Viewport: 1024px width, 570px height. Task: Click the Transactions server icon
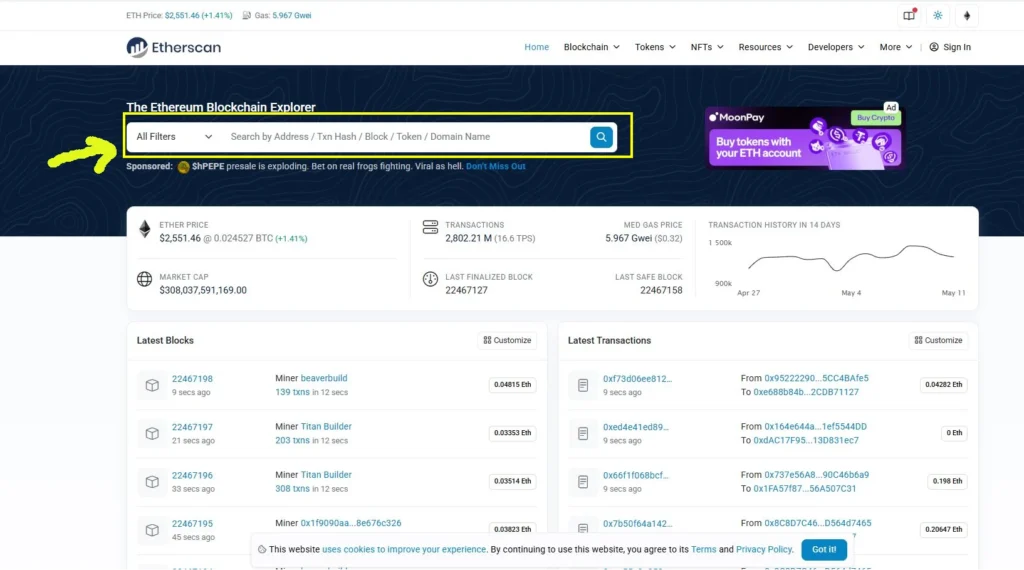click(430, 227)
